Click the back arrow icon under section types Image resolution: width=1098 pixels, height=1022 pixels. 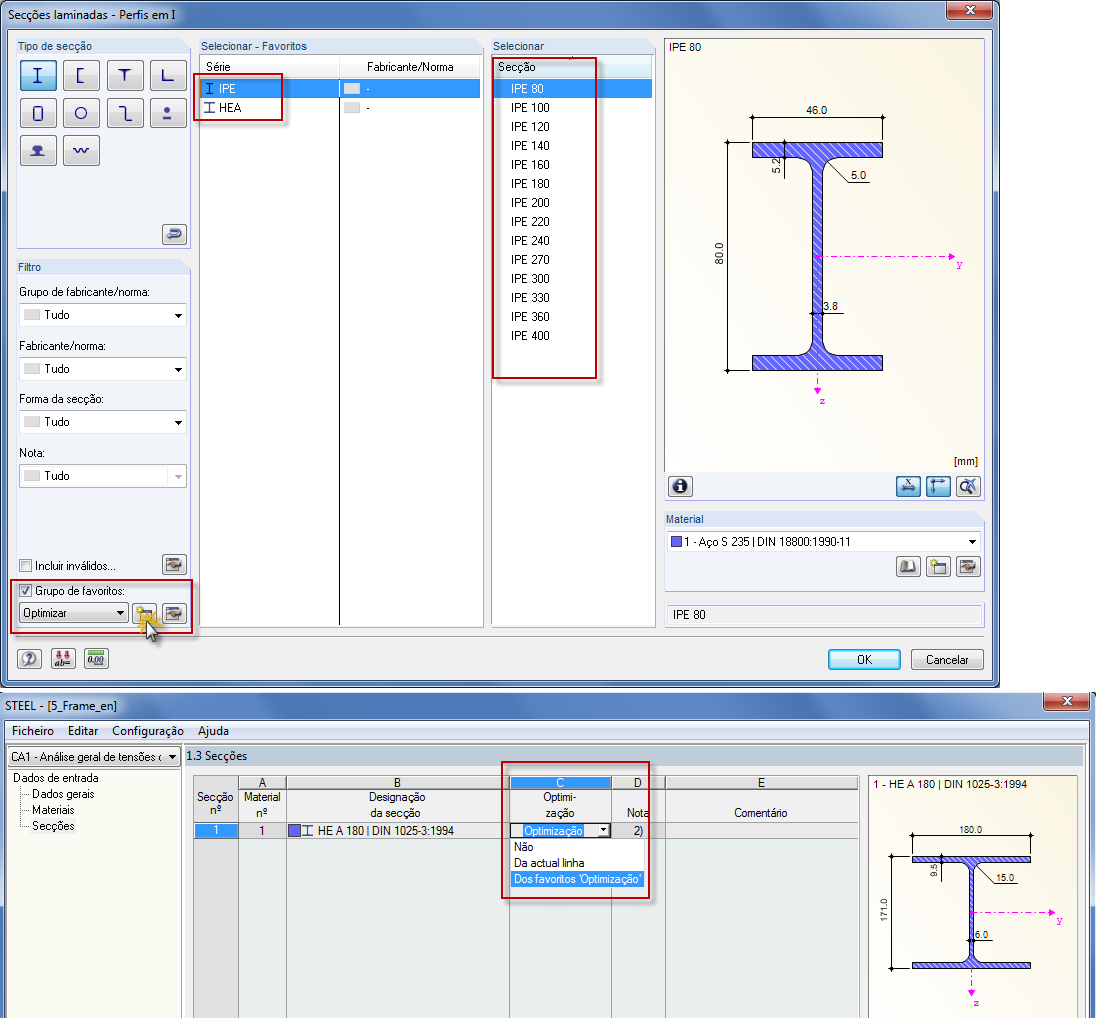point(174,234)
